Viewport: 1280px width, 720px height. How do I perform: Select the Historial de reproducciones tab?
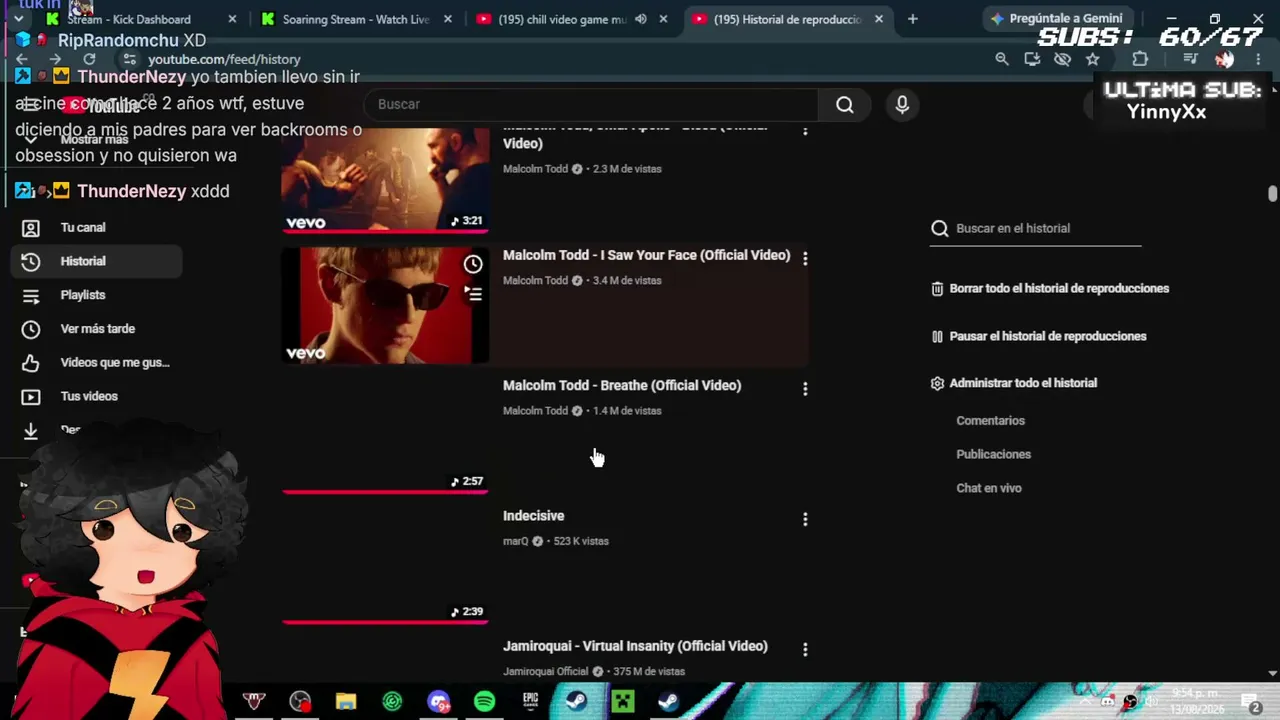pyautogui.click(x=787, y=19)
